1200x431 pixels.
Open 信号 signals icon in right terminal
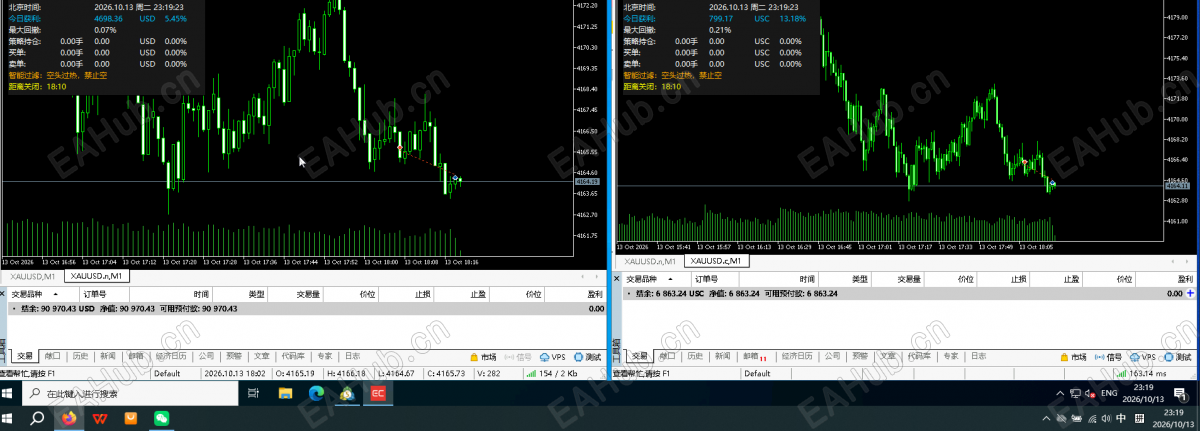pyautogui.click(x=1108, y=356)
